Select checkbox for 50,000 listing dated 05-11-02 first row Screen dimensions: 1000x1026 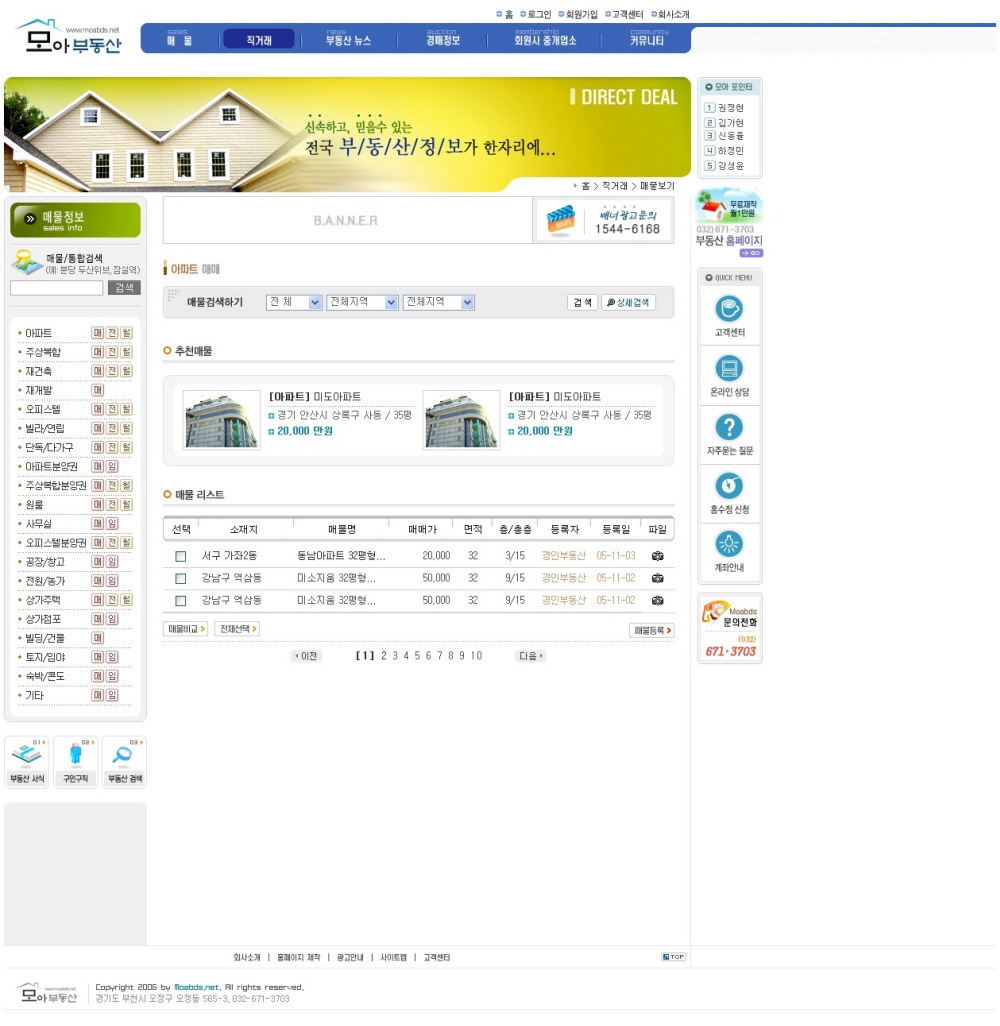pos(181,578)
